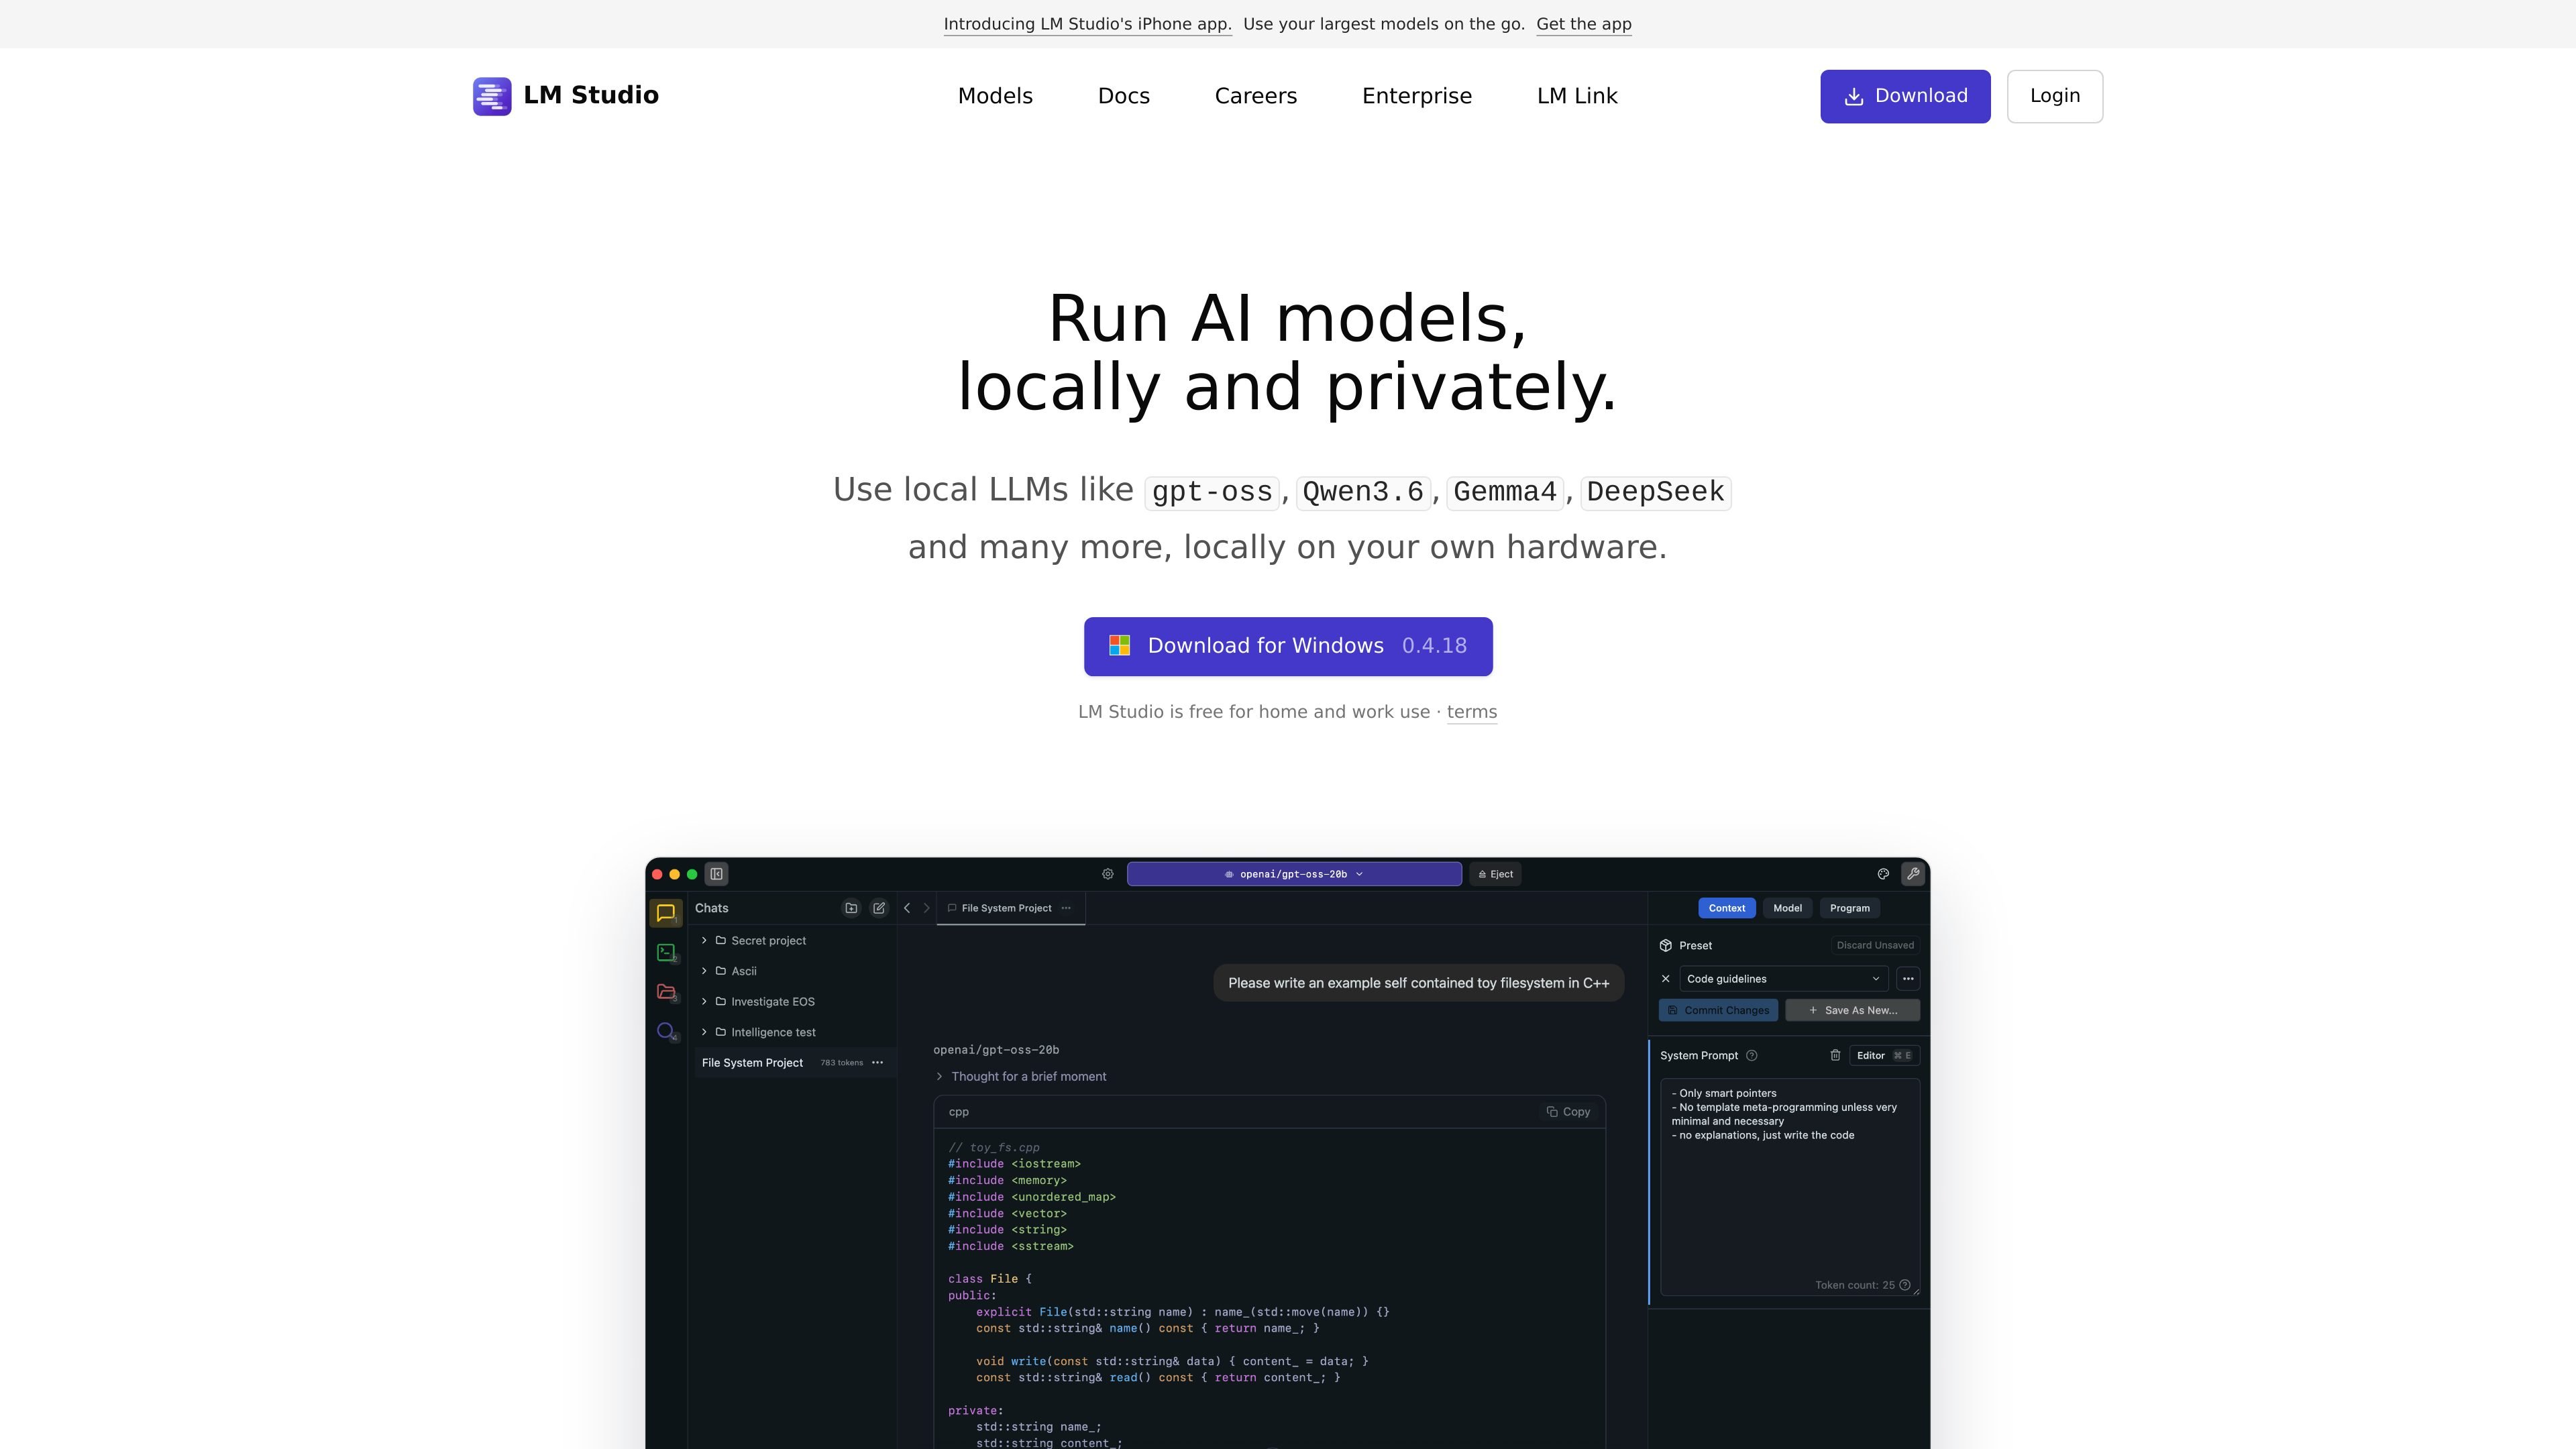
Task: Click the new chat compose icon
Action: point(879,908)
